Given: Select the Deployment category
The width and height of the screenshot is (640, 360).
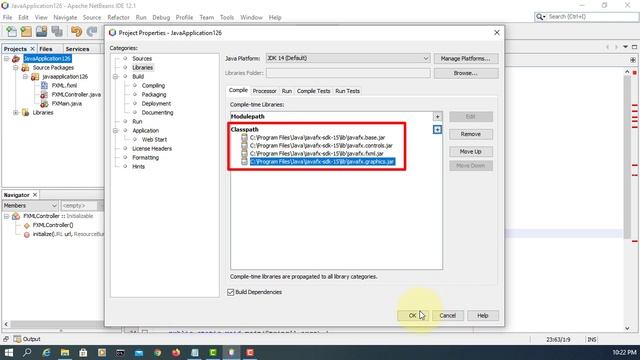Looking at the screenshot, I should 156,104.
